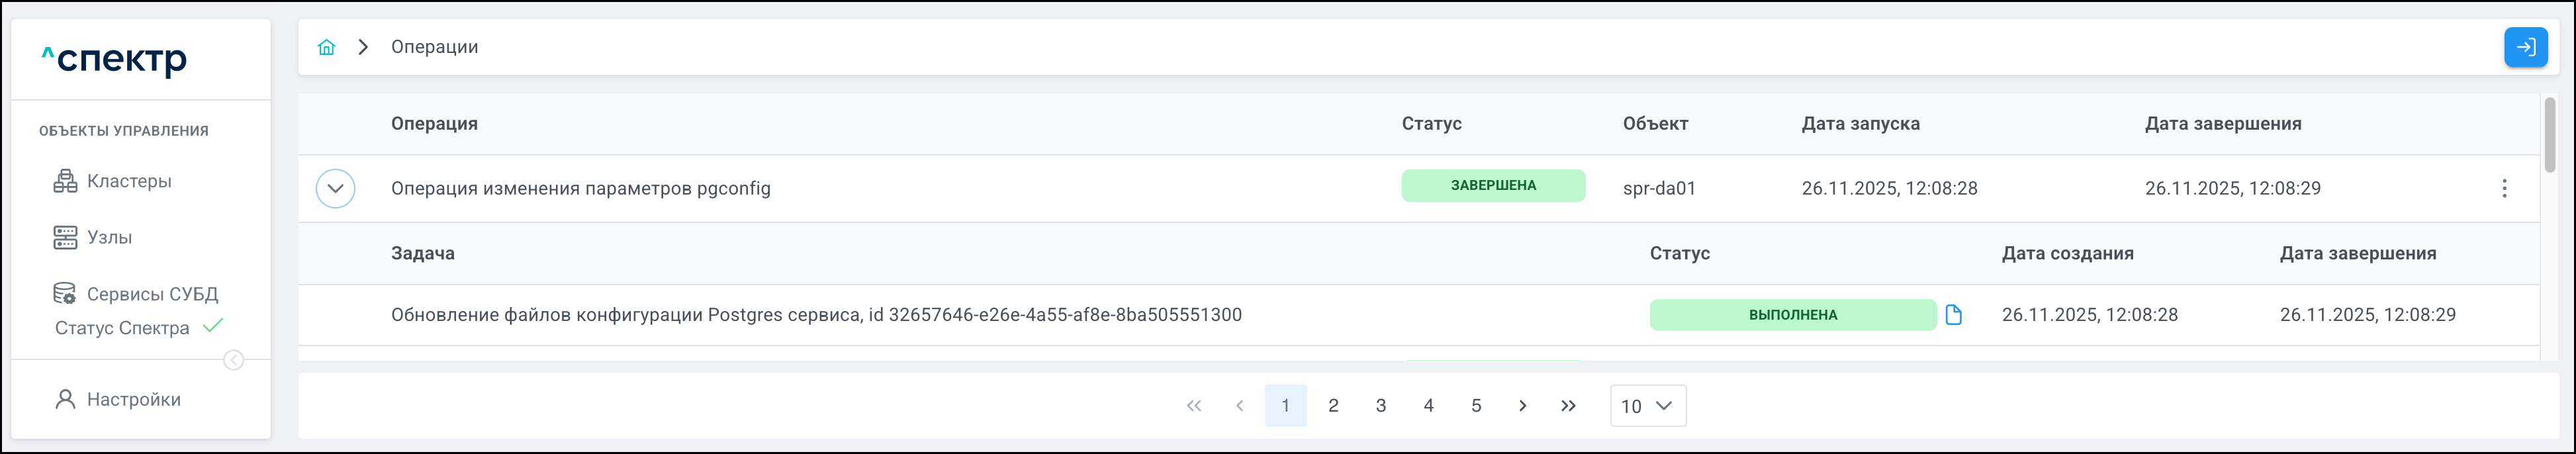Jump to the last page

coord(1568,406)
